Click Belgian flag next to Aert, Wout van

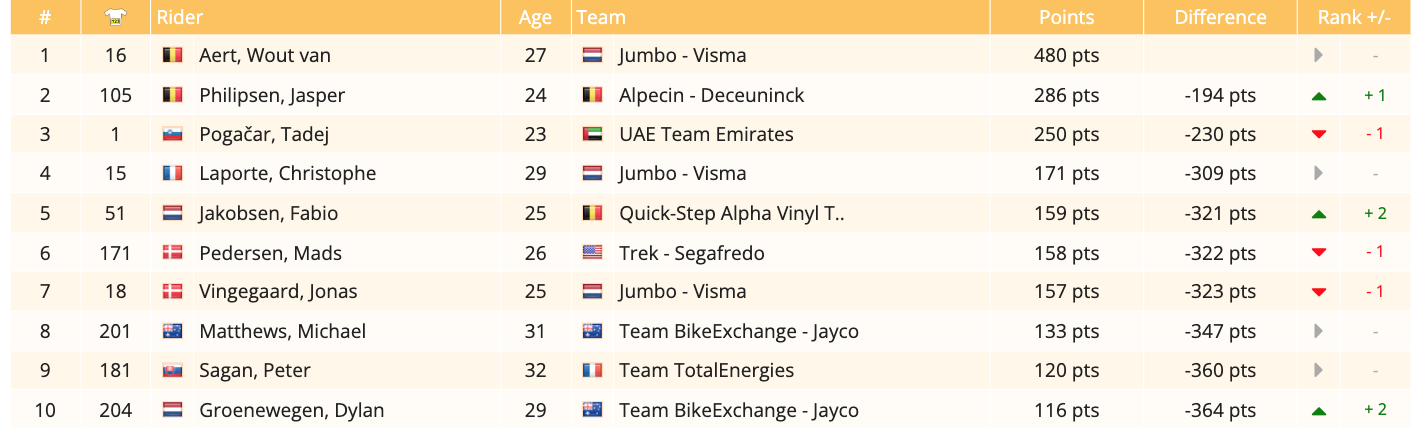tap(172, 56)
